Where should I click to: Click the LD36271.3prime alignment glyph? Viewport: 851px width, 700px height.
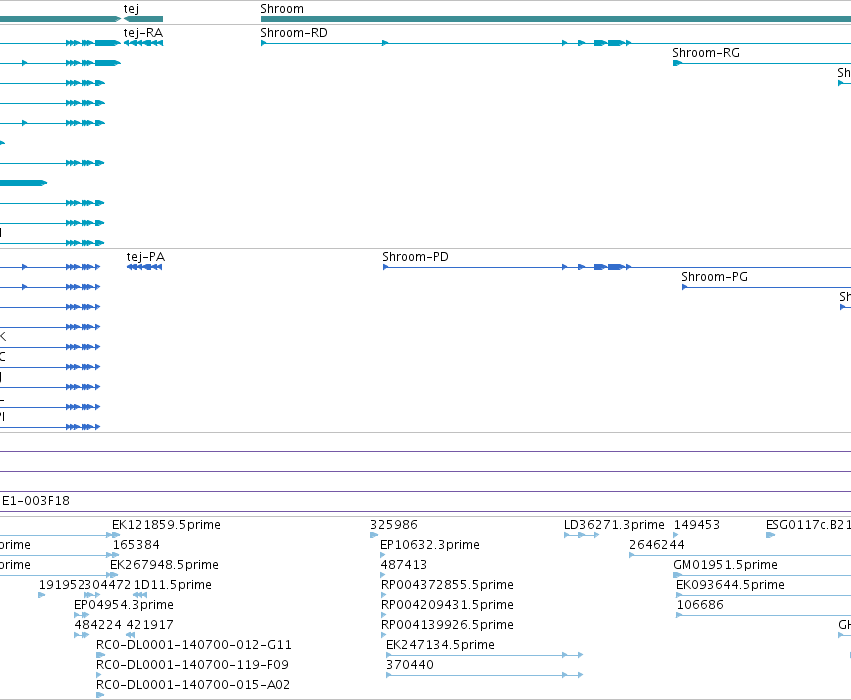click(x=581, y=535)
